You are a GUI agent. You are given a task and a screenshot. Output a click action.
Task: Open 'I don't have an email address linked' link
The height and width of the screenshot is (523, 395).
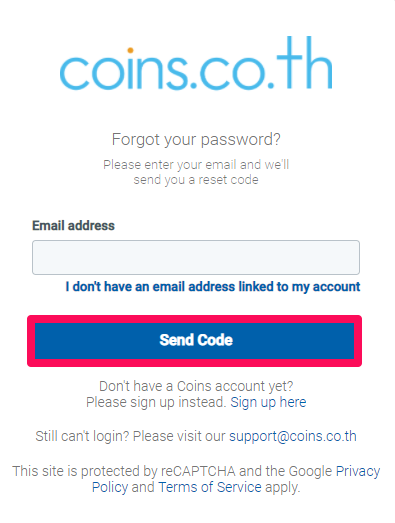click(213, 287)
